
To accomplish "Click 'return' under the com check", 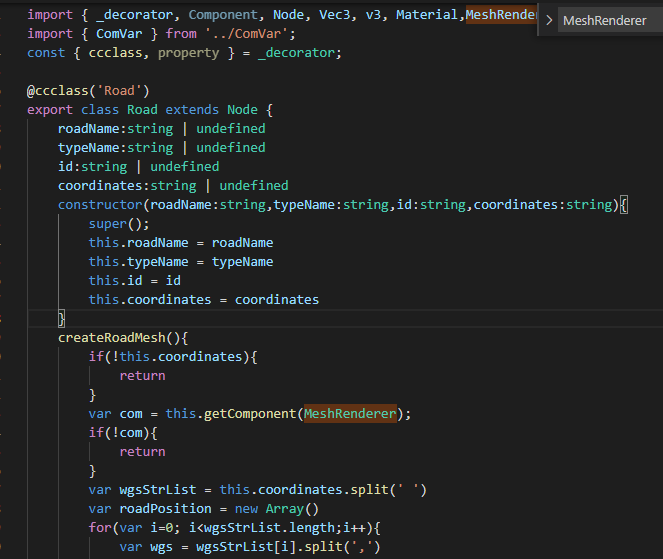I will [142, 452].
